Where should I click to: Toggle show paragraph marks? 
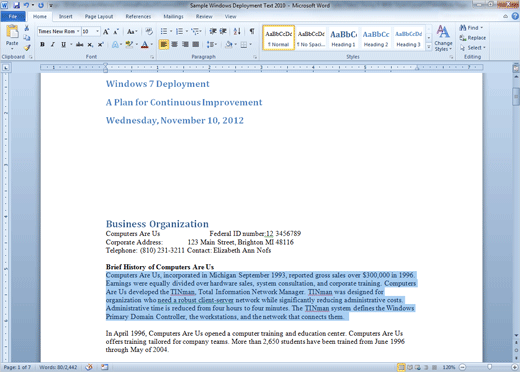click(x=252, y=31)
